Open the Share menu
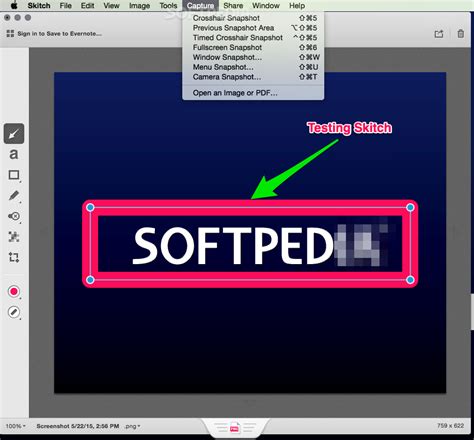474x440 pixels. coord(233,6)
